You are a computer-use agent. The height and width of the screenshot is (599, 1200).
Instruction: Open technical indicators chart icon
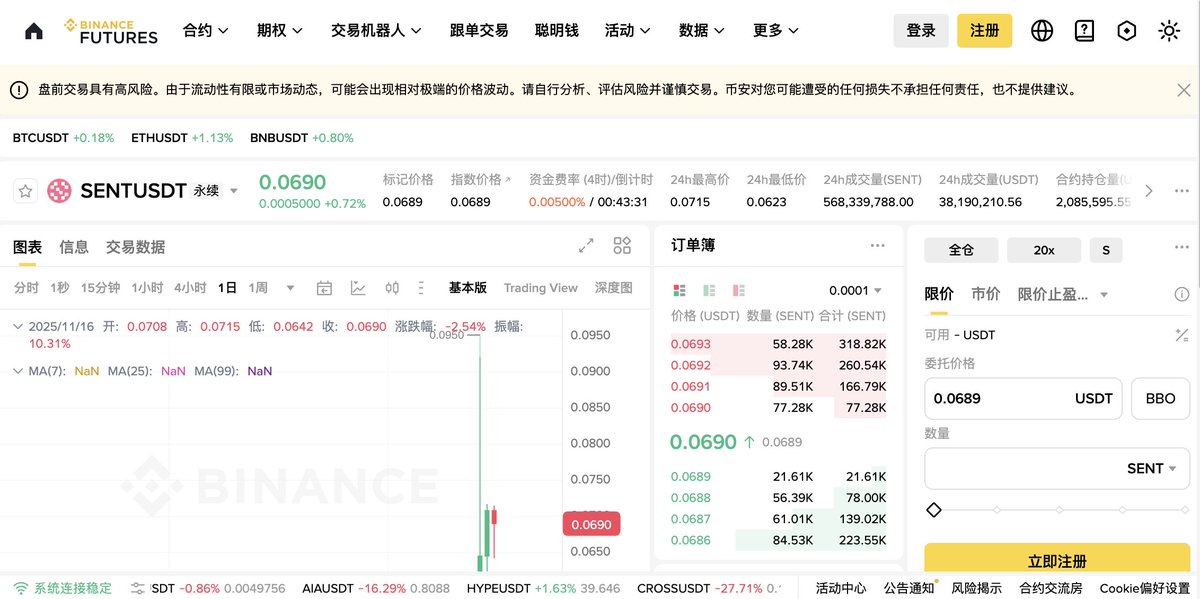(358, 288)
